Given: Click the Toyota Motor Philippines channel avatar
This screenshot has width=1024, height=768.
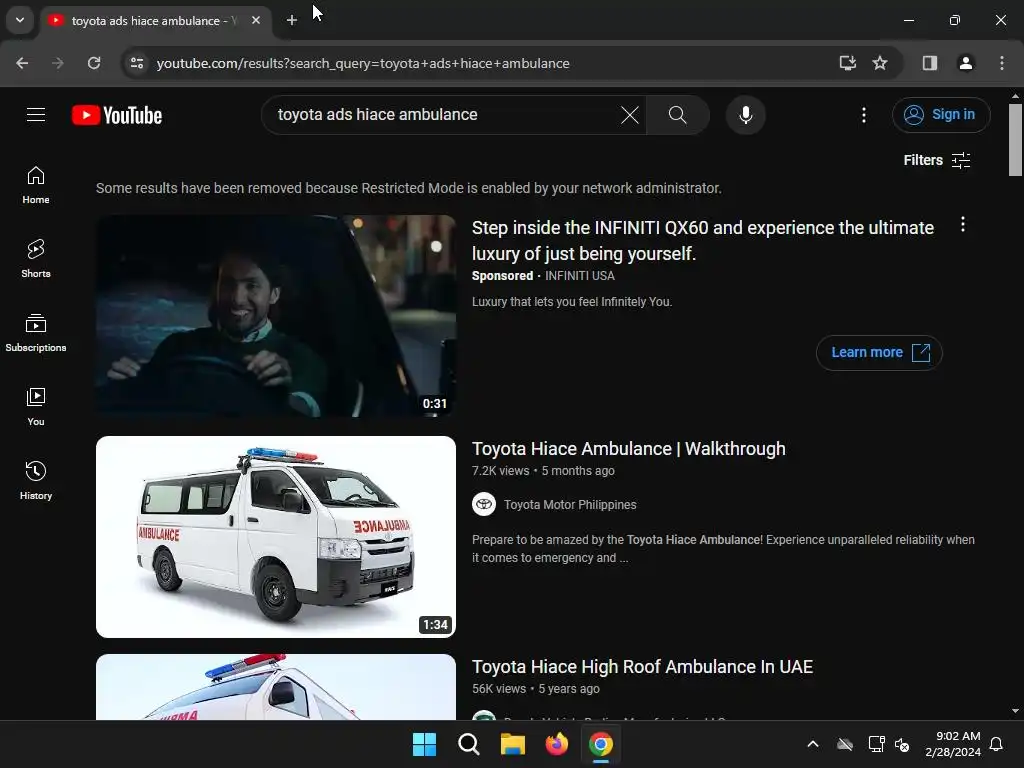Looking at the screenshot, I should [484, 504].
